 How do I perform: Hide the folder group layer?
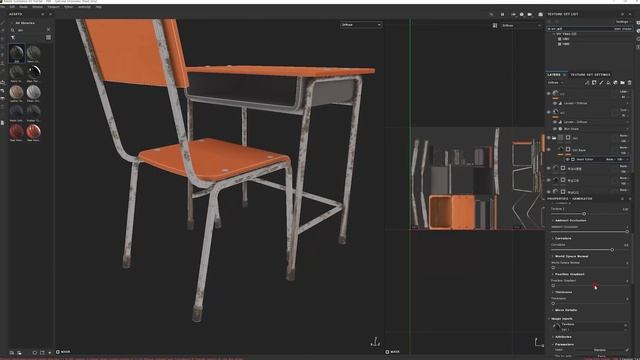[x=549, y=138]
